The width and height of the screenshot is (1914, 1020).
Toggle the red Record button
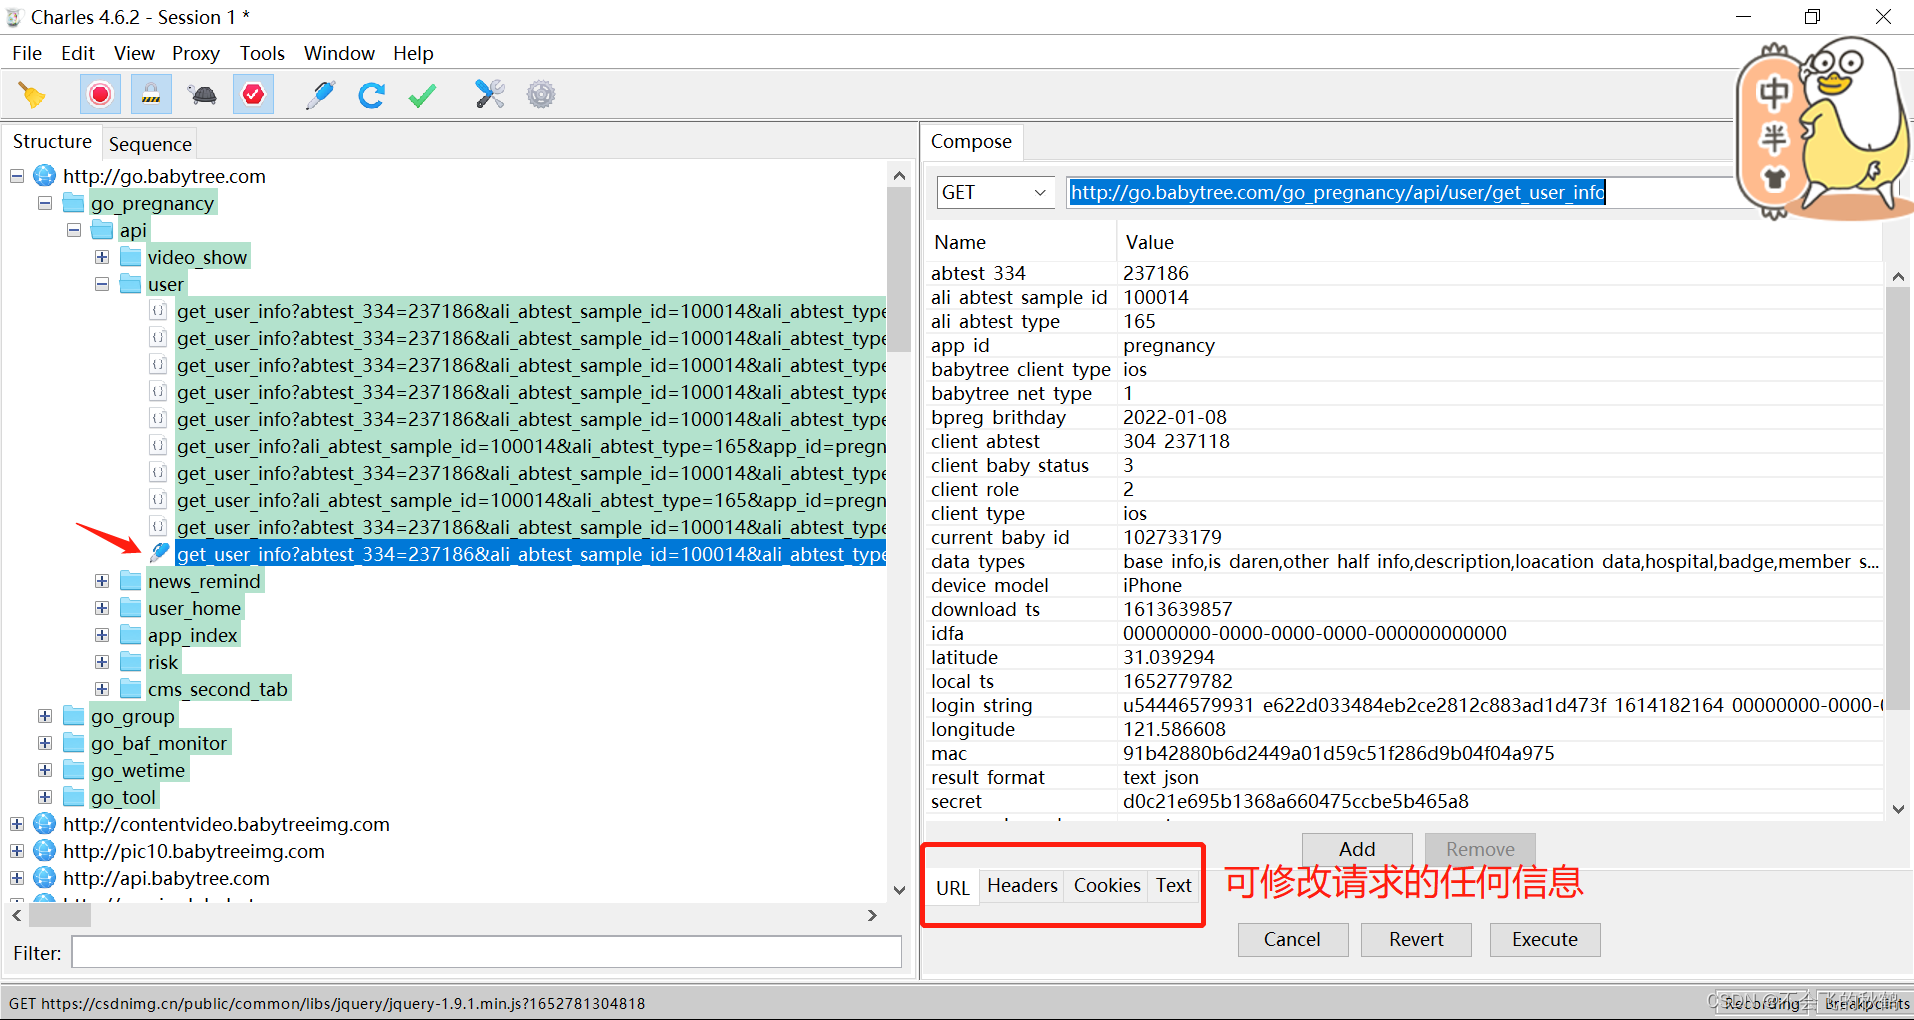tap(100, 95)
